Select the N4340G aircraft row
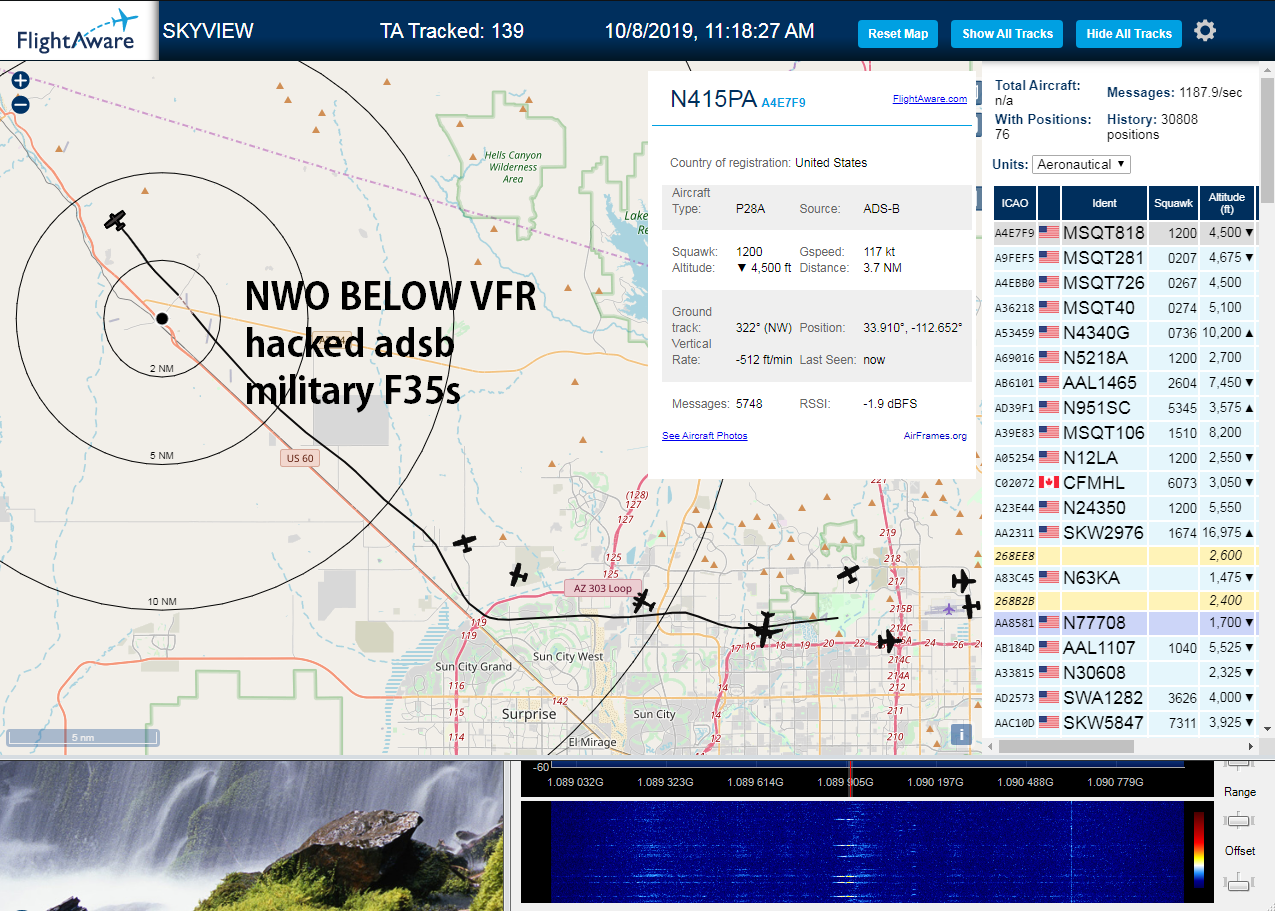 pos(1124,333)
